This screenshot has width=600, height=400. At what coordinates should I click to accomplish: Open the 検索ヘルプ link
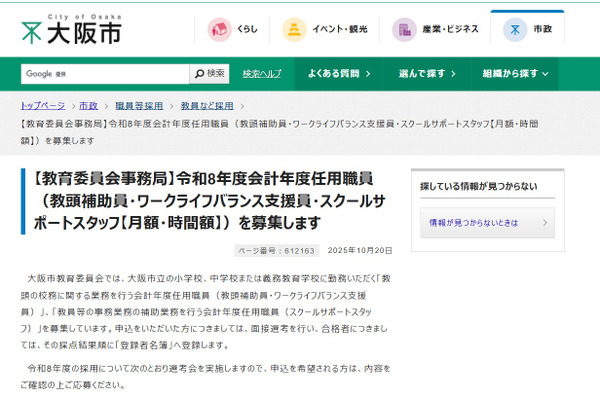coord(262,74)
